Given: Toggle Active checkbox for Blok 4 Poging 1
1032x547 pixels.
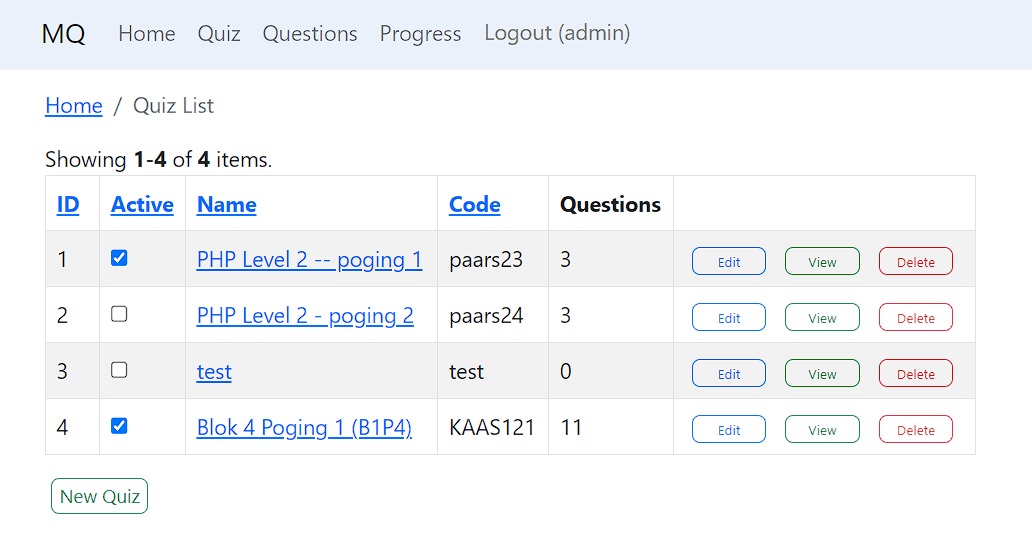Looking at the screenshot, I should (x=119, y=426).
